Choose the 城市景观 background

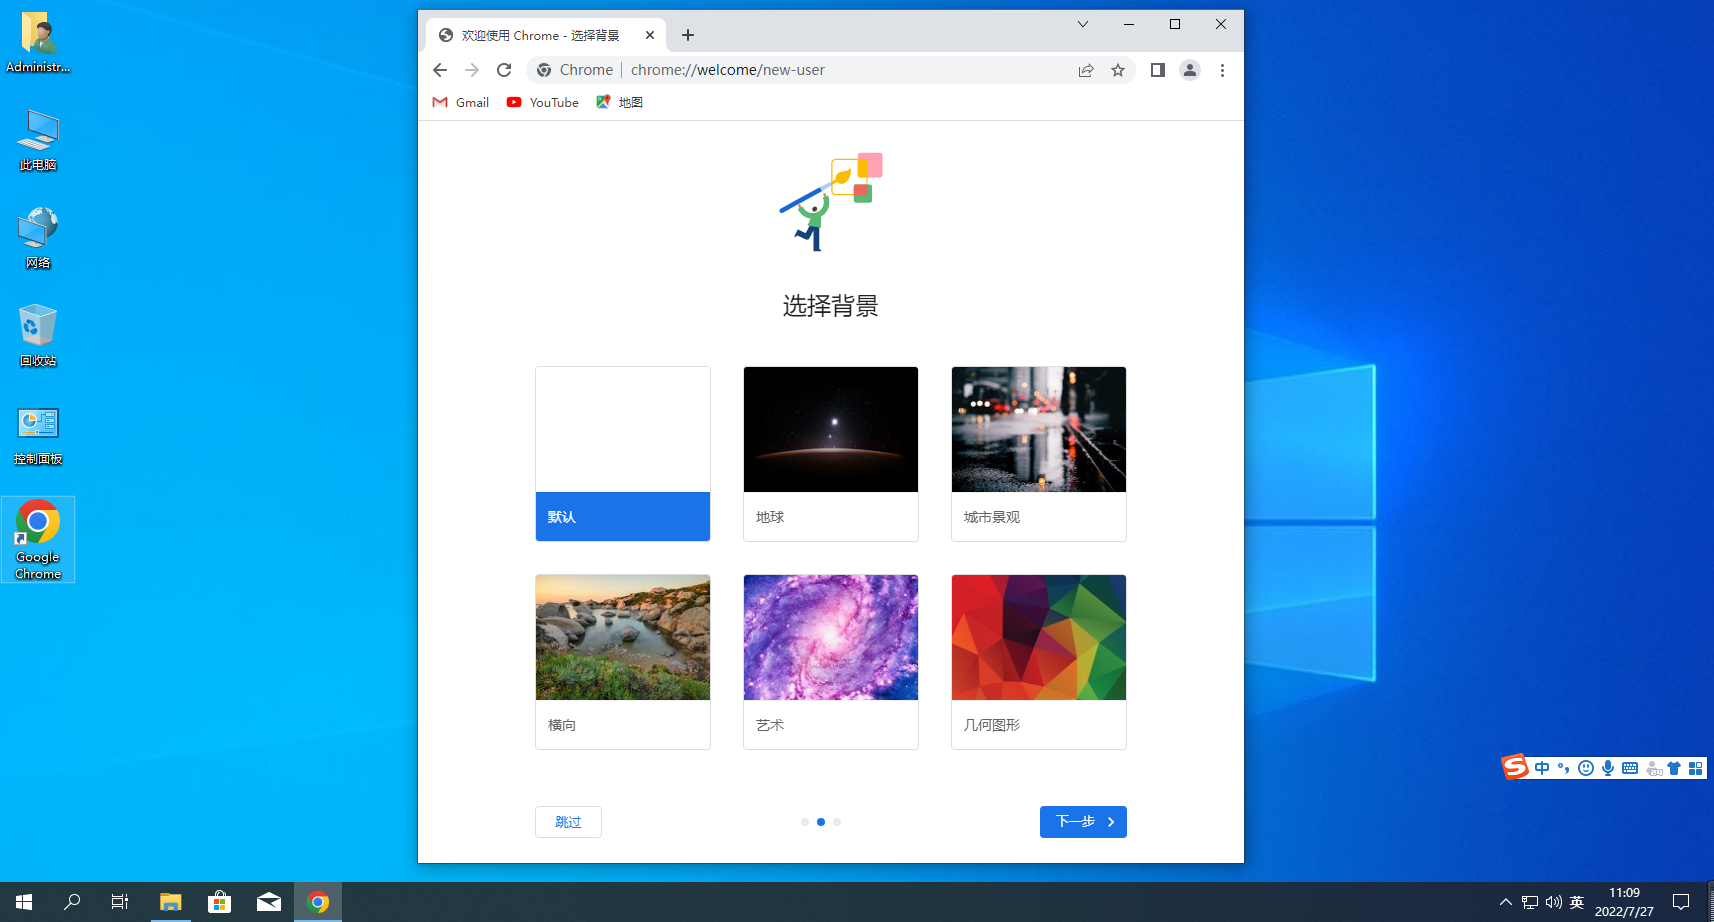[x=1039, y=454]
